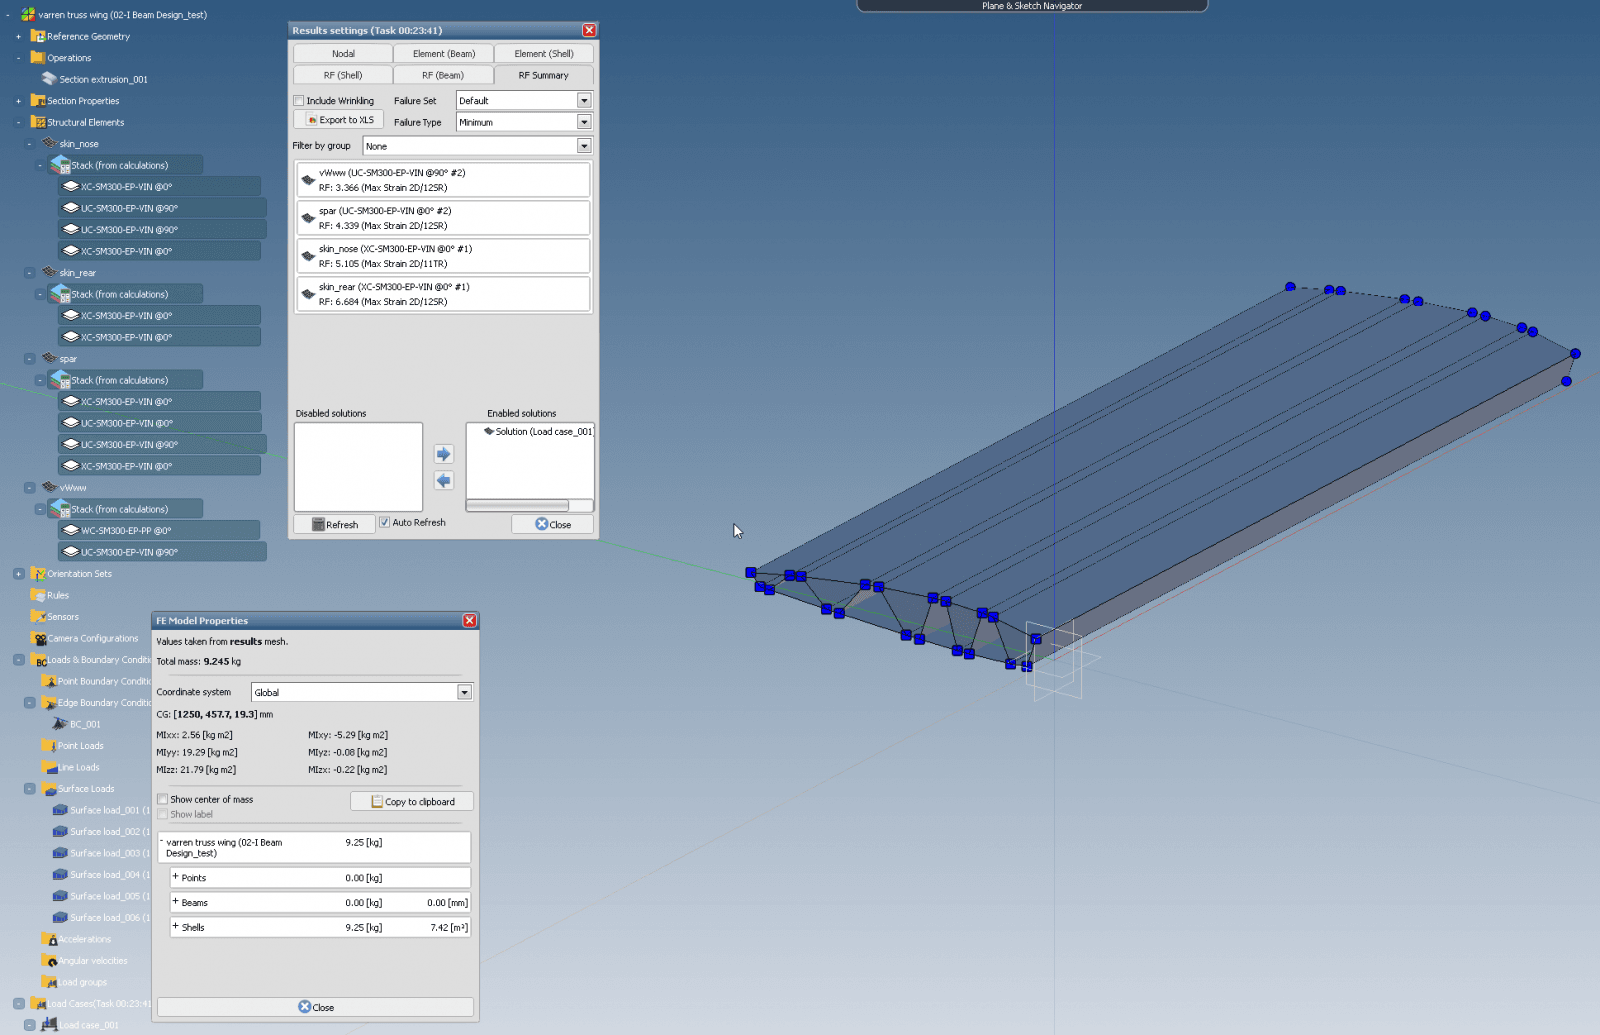The height and width of the screenshot is (1035, 1600).
Task: Switch to the Nodal tab
Action: pyautogui.click(x=343, y=53)
